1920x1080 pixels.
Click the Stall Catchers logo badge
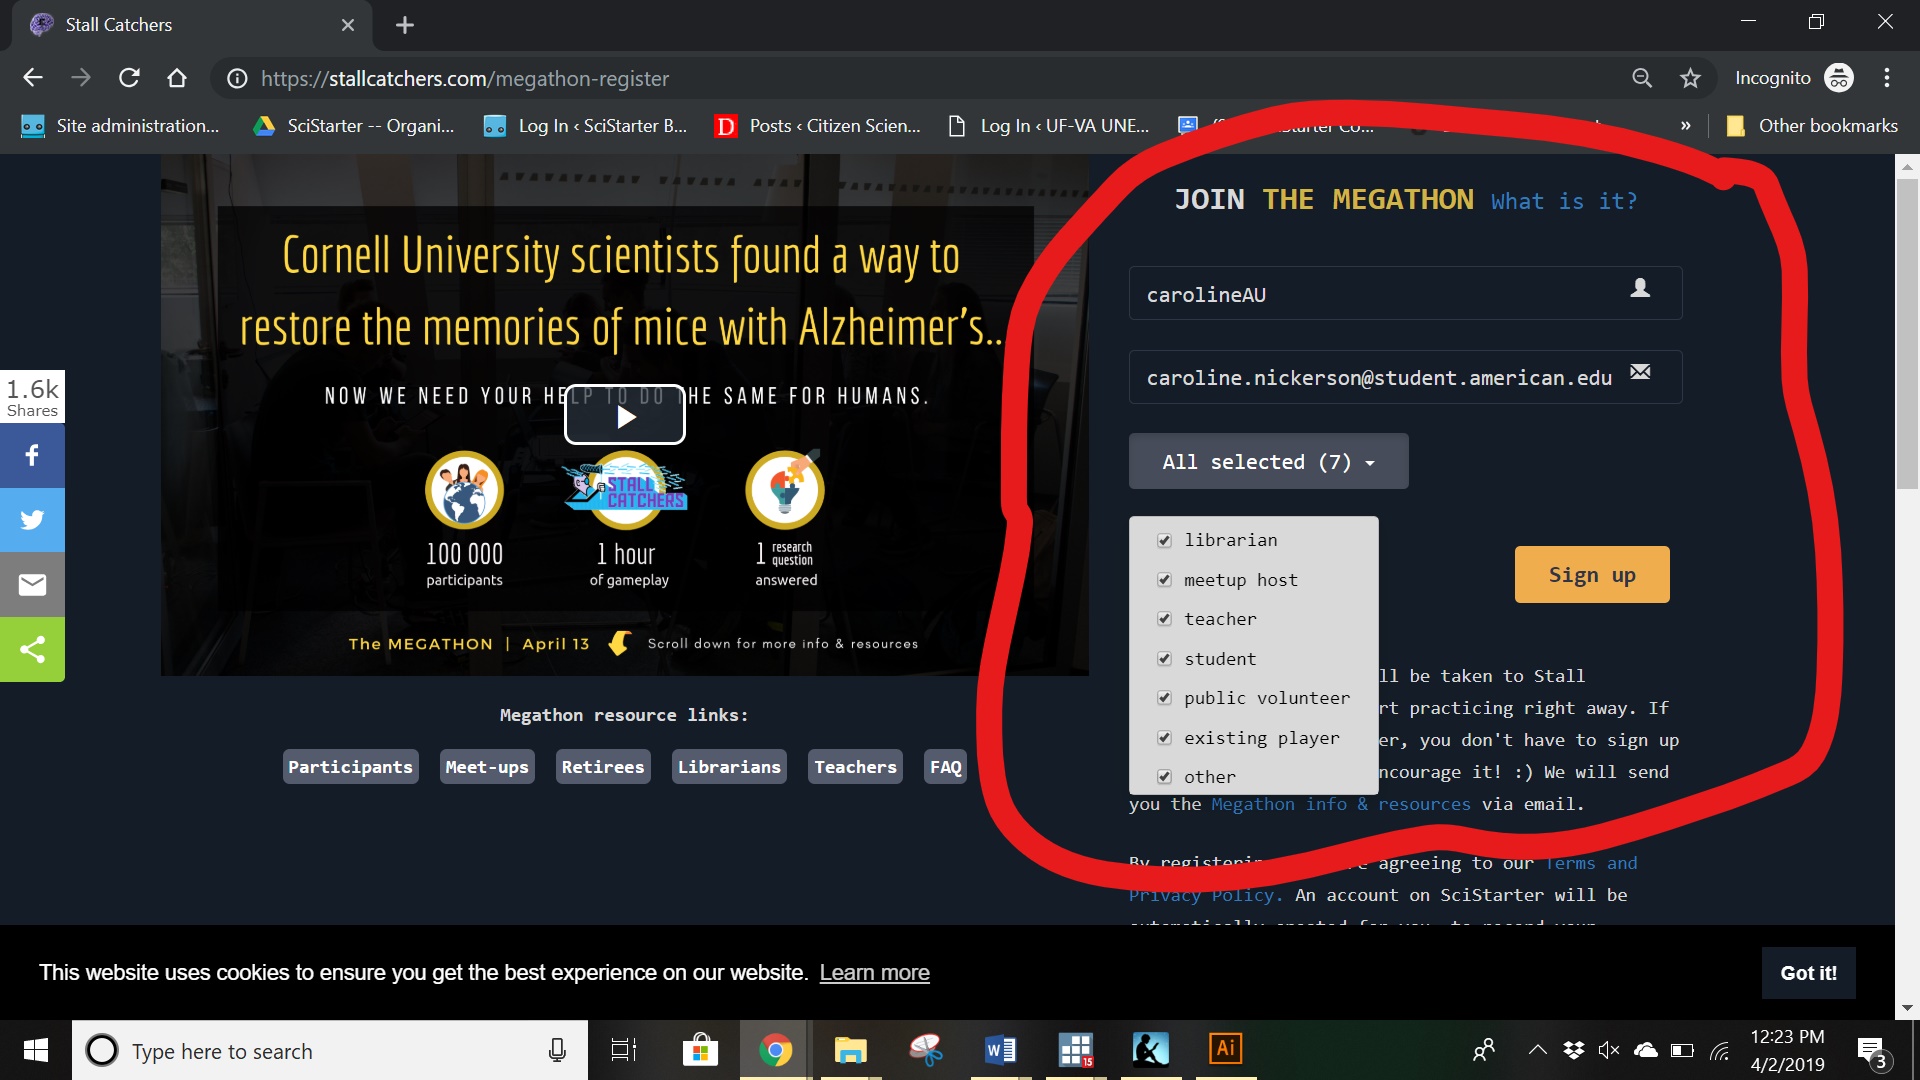point(625,490)
